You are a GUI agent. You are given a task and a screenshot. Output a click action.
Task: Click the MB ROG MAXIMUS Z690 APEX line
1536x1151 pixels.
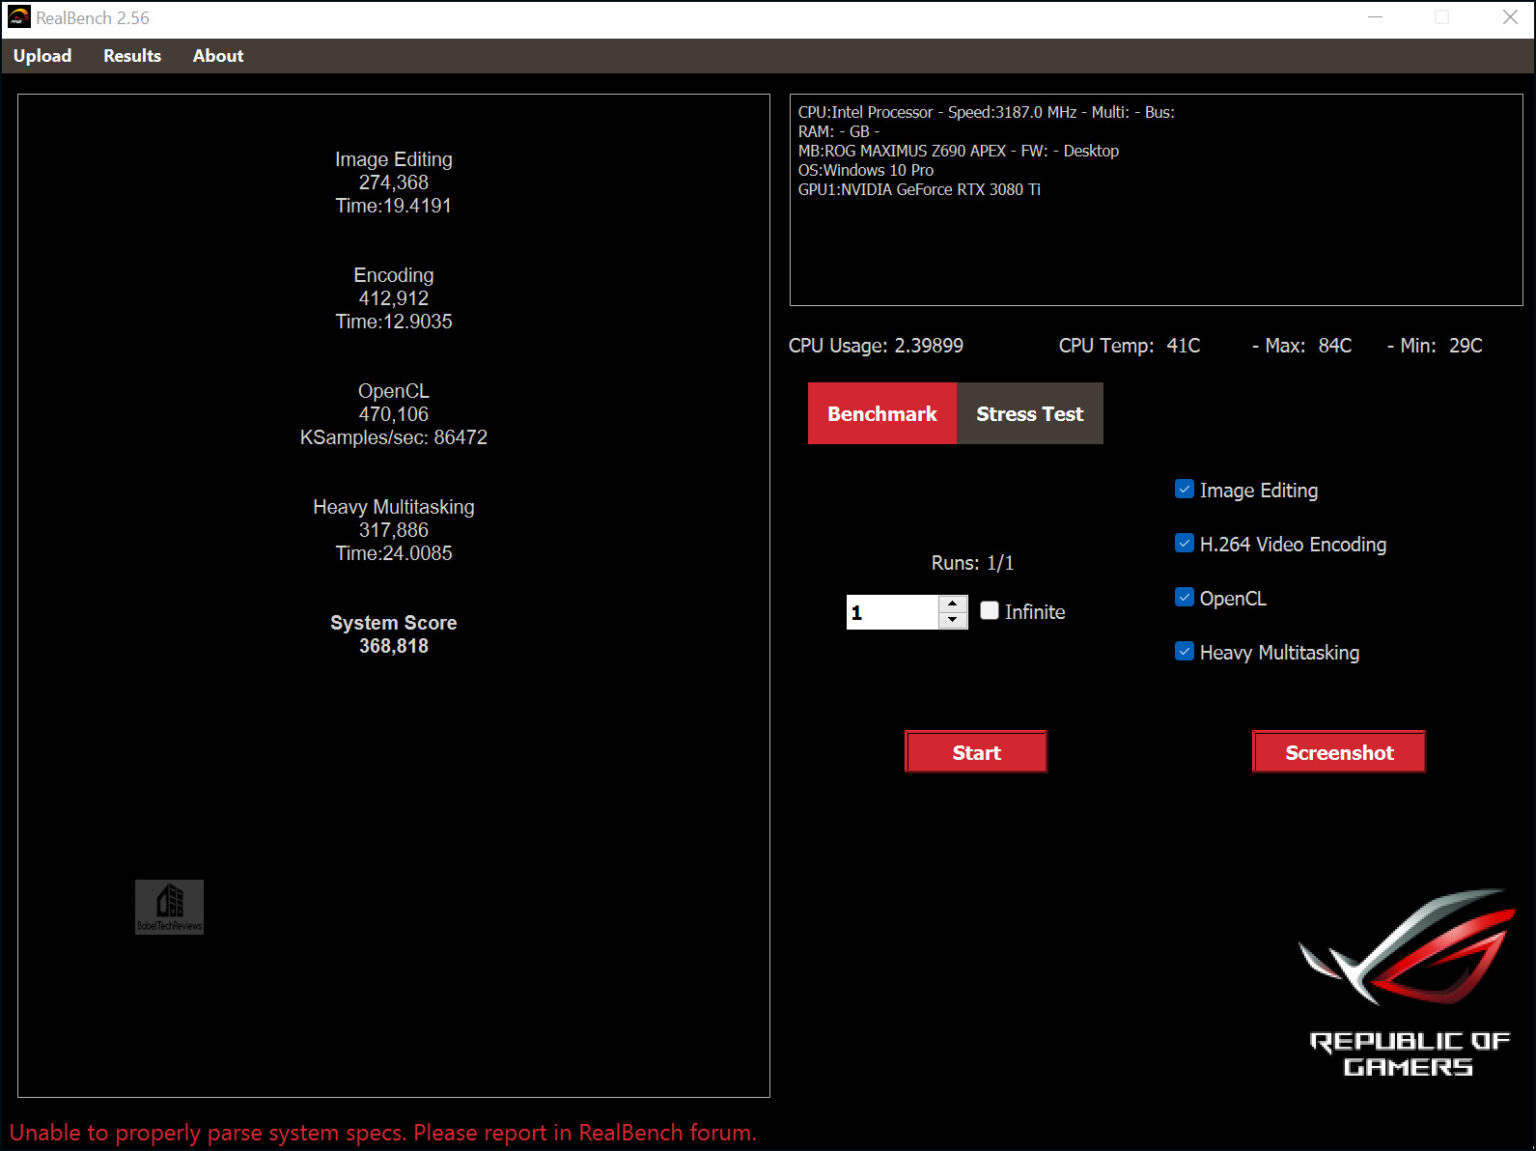pos(958,151)
